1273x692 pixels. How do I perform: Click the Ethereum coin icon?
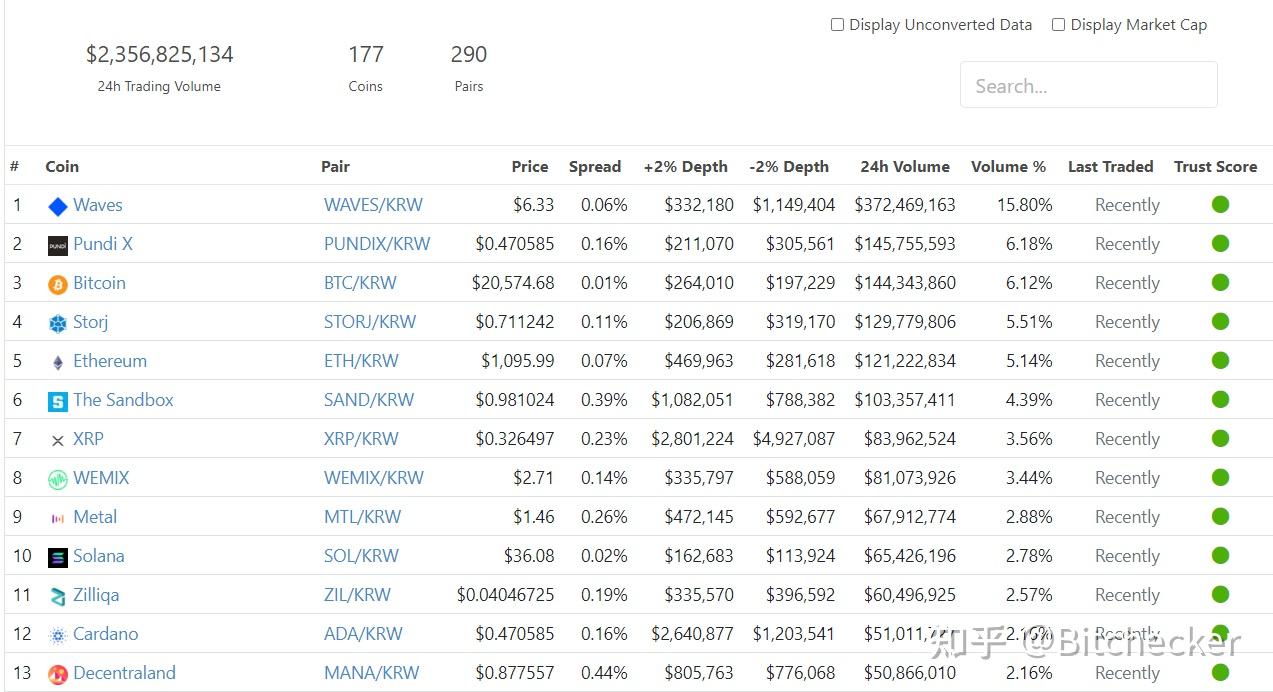coord(58,362)
